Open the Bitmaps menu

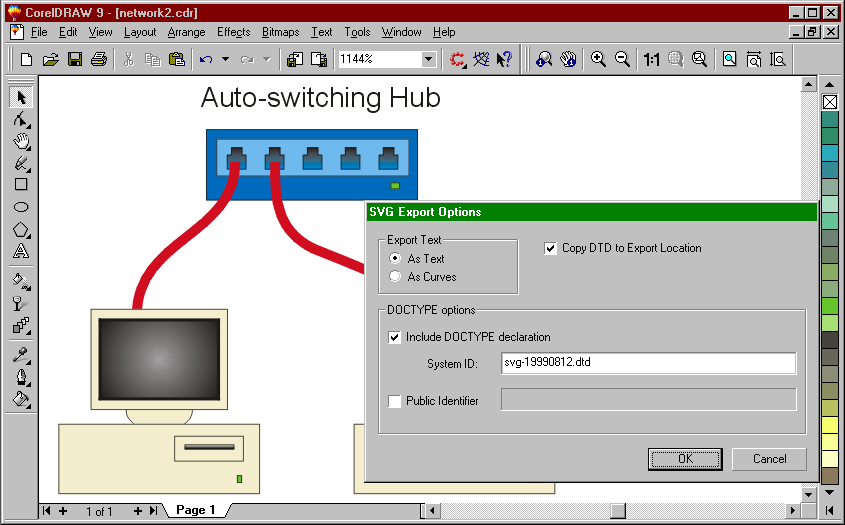coord(280,32)
